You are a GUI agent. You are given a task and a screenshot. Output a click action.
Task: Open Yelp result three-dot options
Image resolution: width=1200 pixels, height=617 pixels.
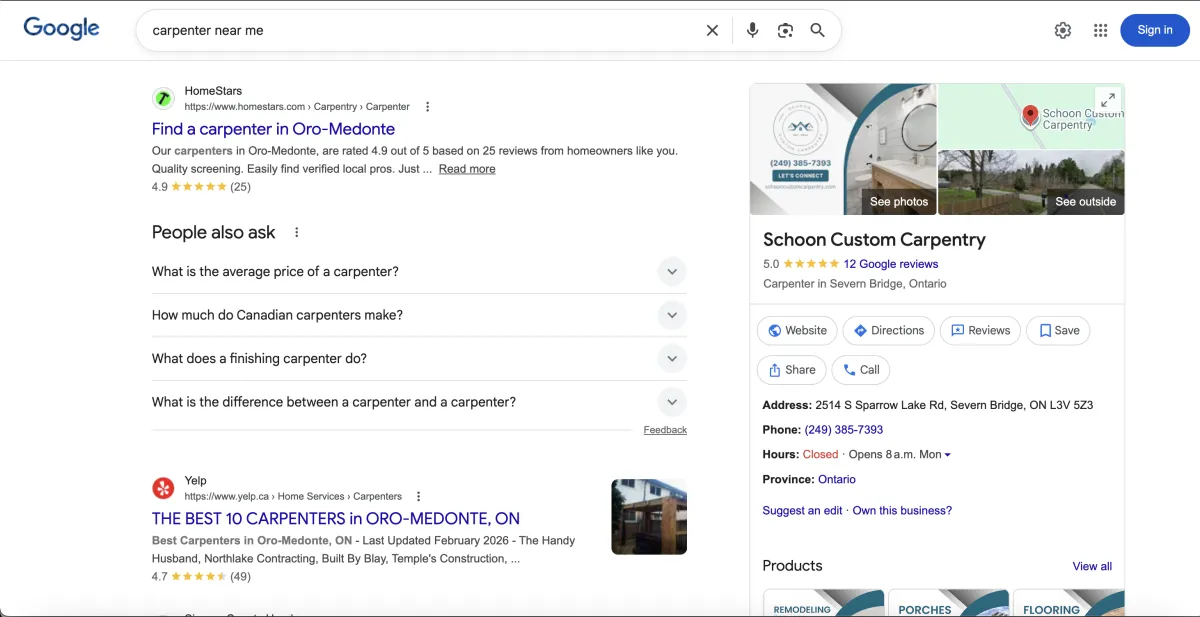419,496
